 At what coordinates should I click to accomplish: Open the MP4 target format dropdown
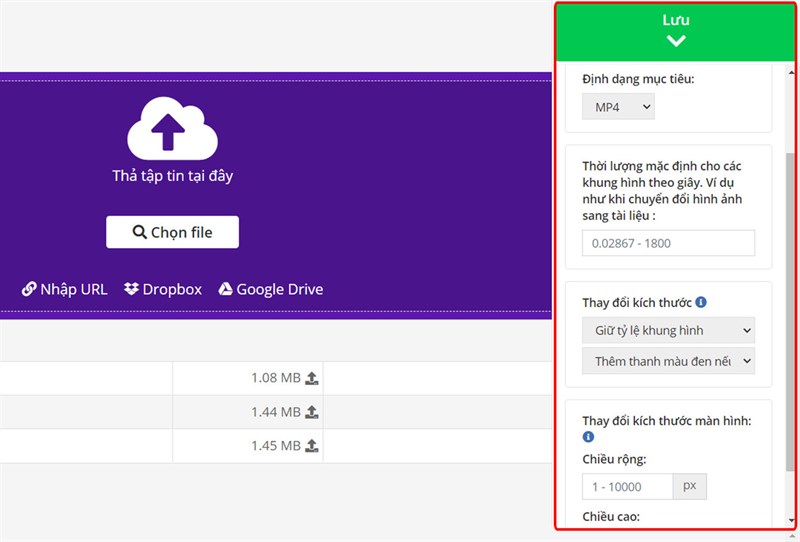618,107
